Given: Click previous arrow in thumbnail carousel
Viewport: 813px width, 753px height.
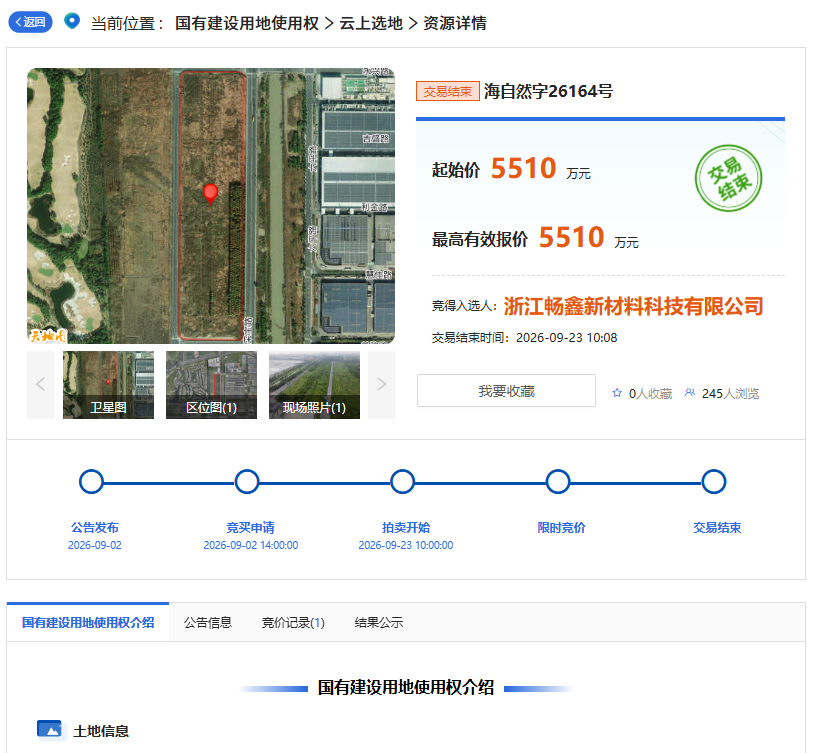Looking at the screenshot, I should coord(40,385).
